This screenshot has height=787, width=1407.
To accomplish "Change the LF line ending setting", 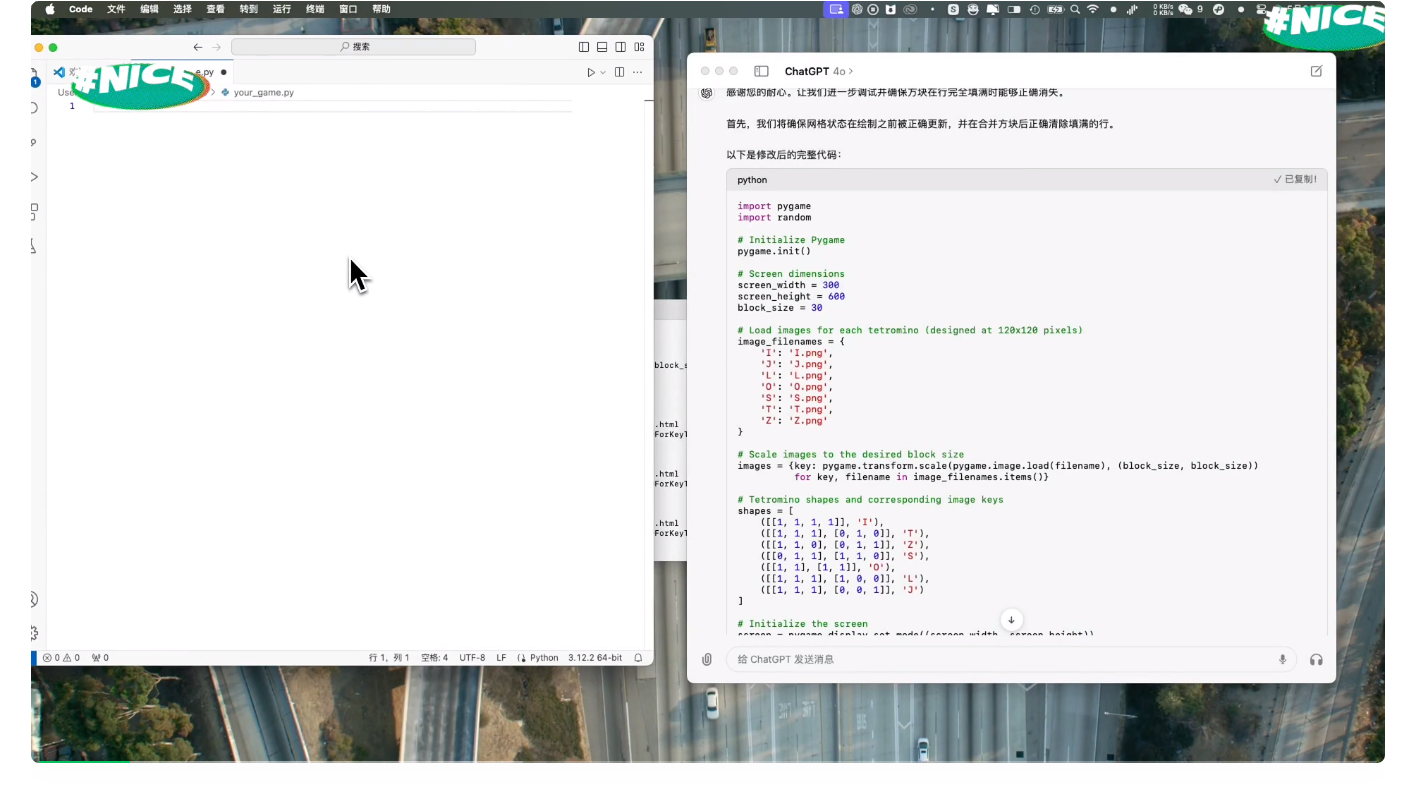I will coord(501,658).
